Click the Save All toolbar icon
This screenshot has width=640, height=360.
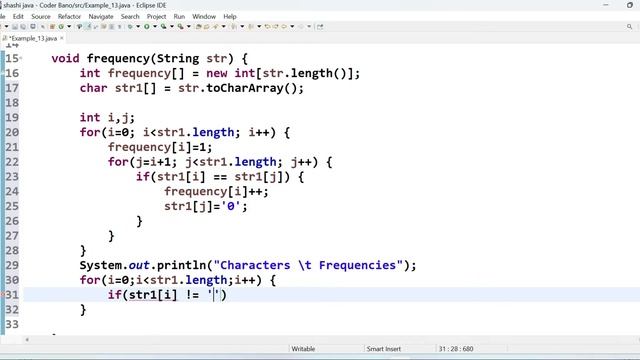point(23,27)
